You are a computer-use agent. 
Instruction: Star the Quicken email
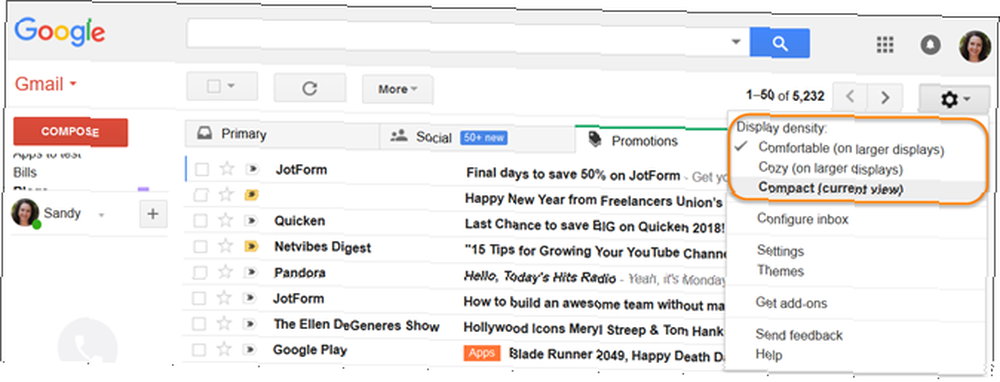click(225, 221)
